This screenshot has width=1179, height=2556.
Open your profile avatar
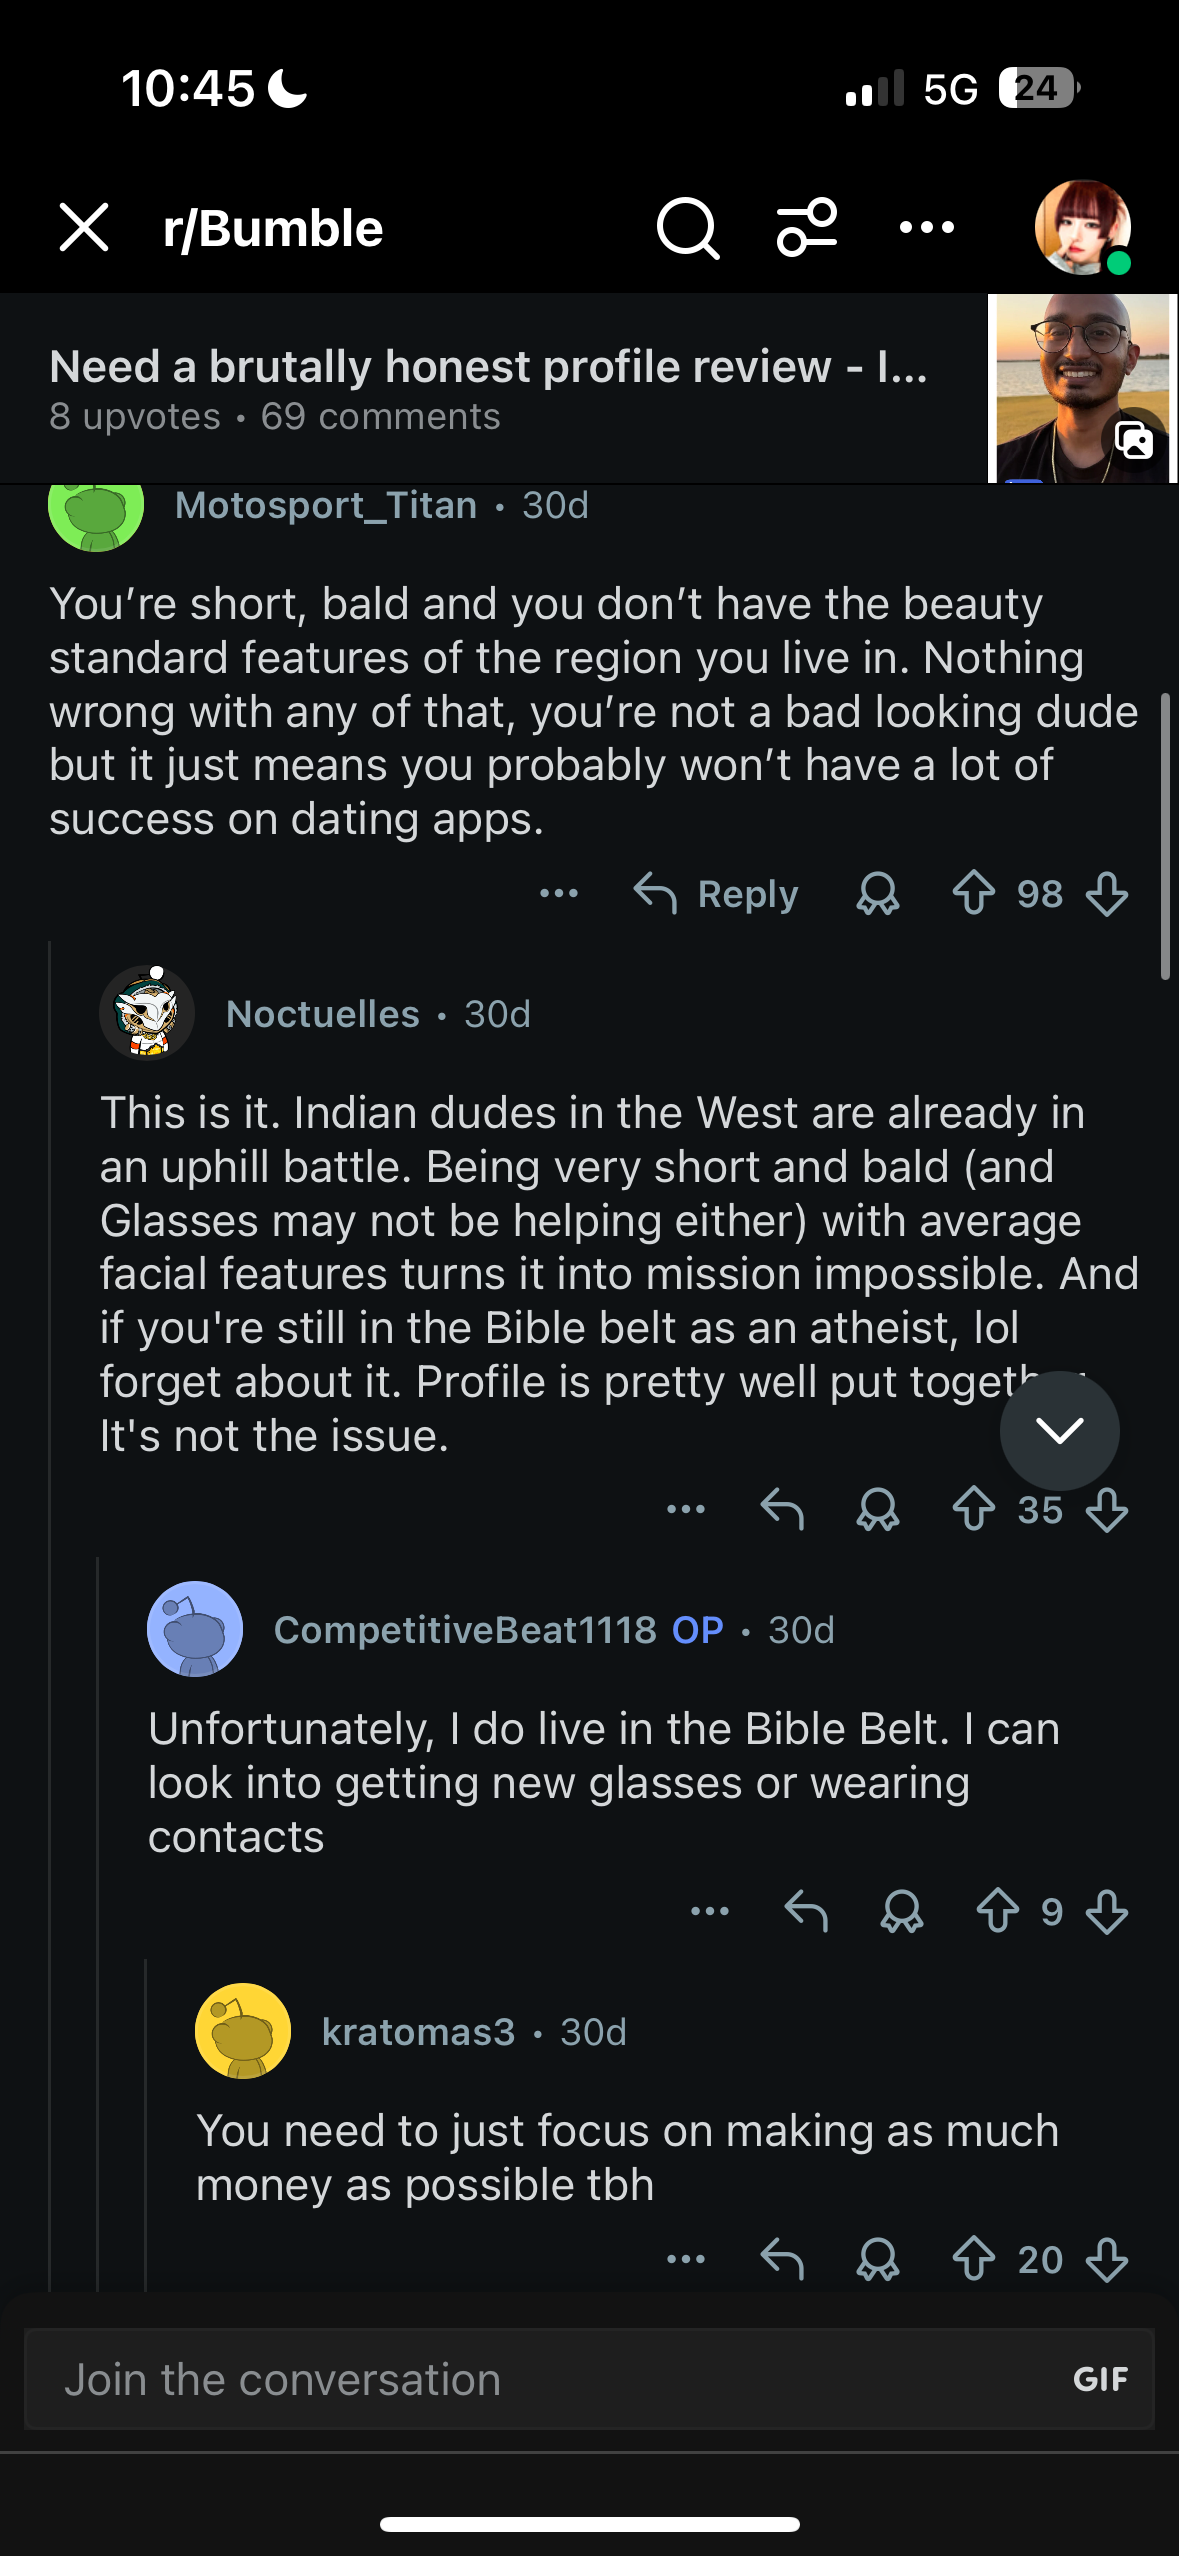[x=1083, y=228]
